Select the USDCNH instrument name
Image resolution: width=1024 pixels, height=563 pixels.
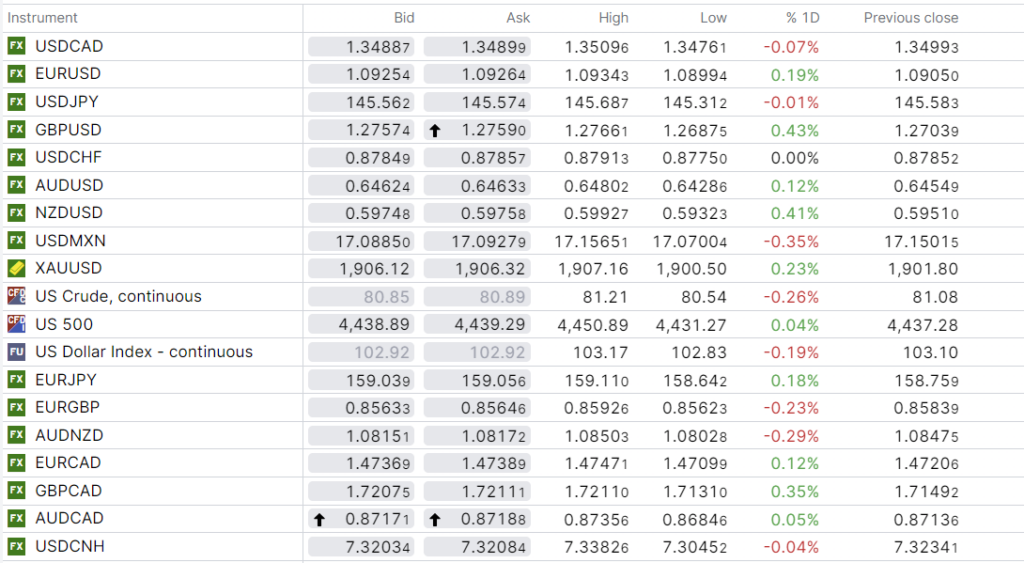[69, 546]
